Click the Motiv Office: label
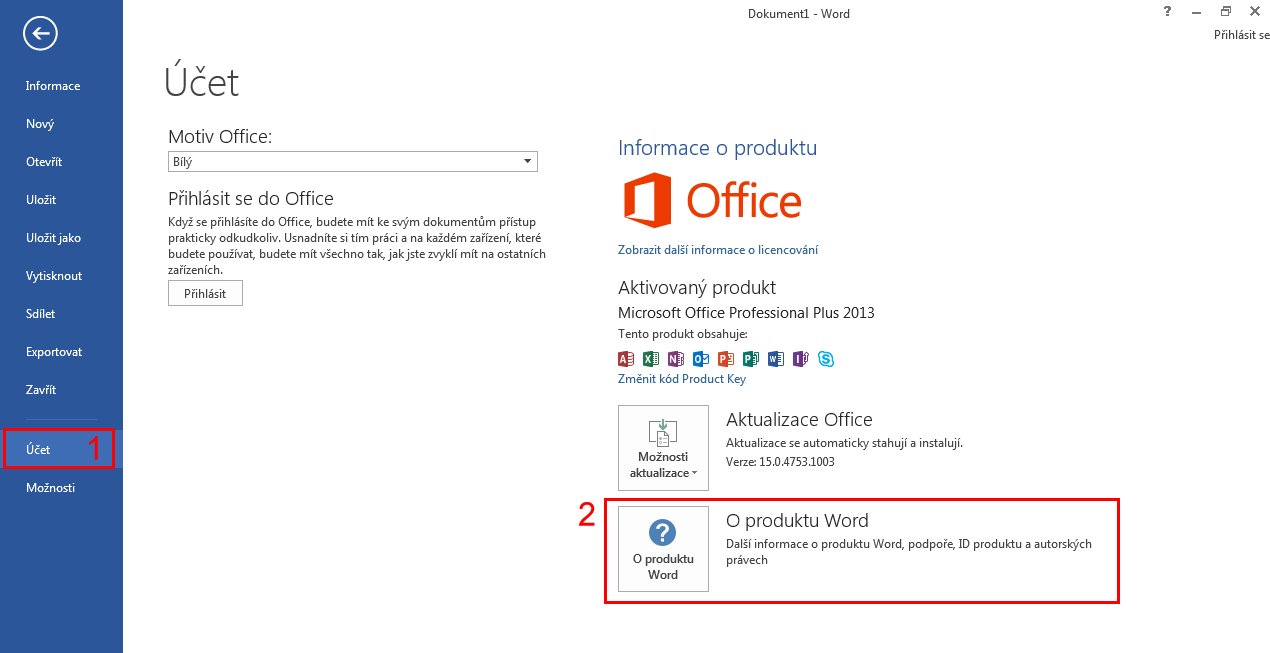This screenshot has width=1270, height=653. click(220, 137)
